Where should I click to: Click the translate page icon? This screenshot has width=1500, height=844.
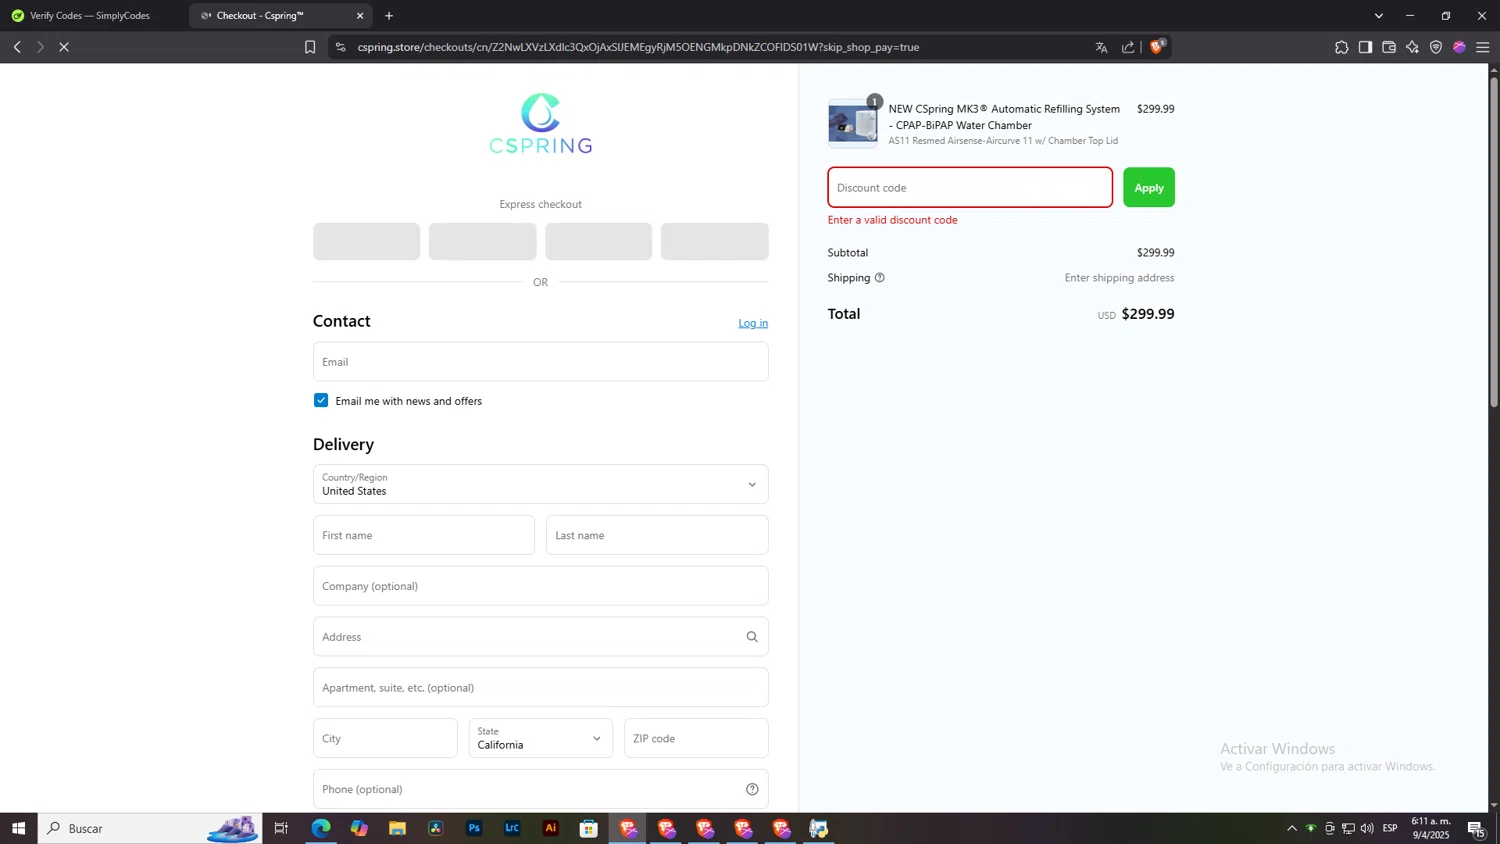(1101, 47)
